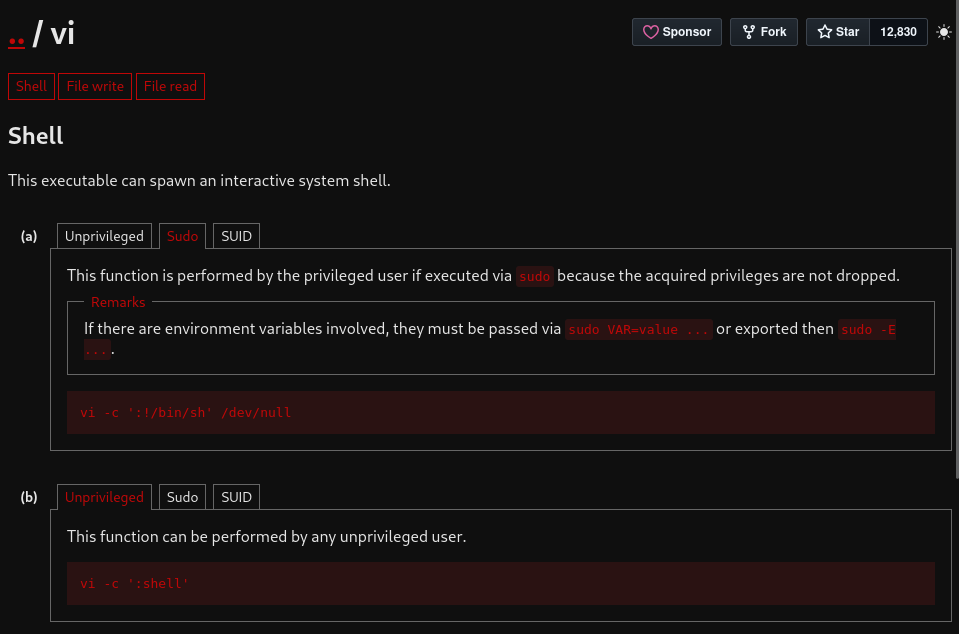Select the Unprivileged tab in example (b)

click(104, 497)
